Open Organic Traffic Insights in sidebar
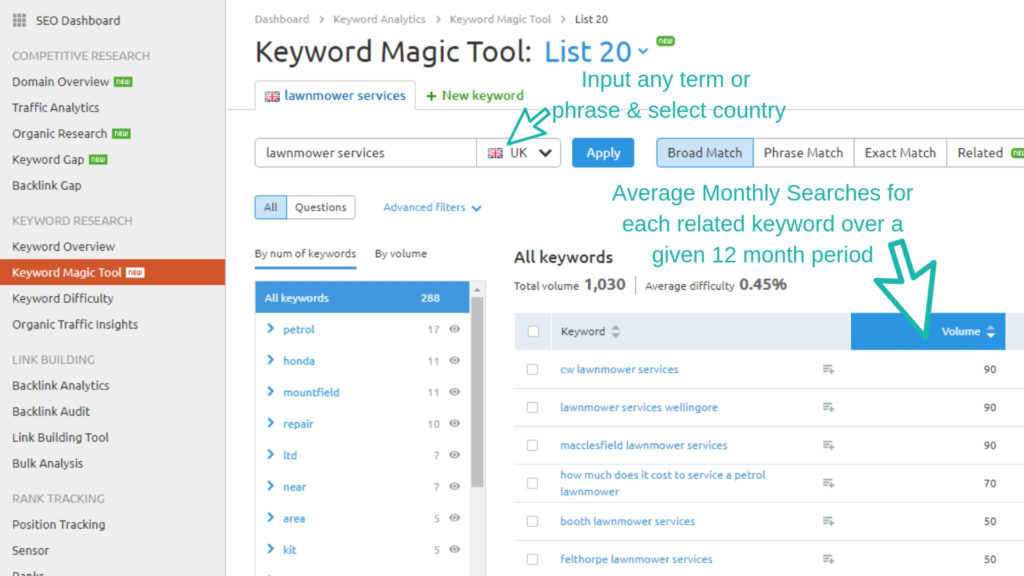This screenshot has height=576, width=1024. pyautogui.click(x=75, y=325)
